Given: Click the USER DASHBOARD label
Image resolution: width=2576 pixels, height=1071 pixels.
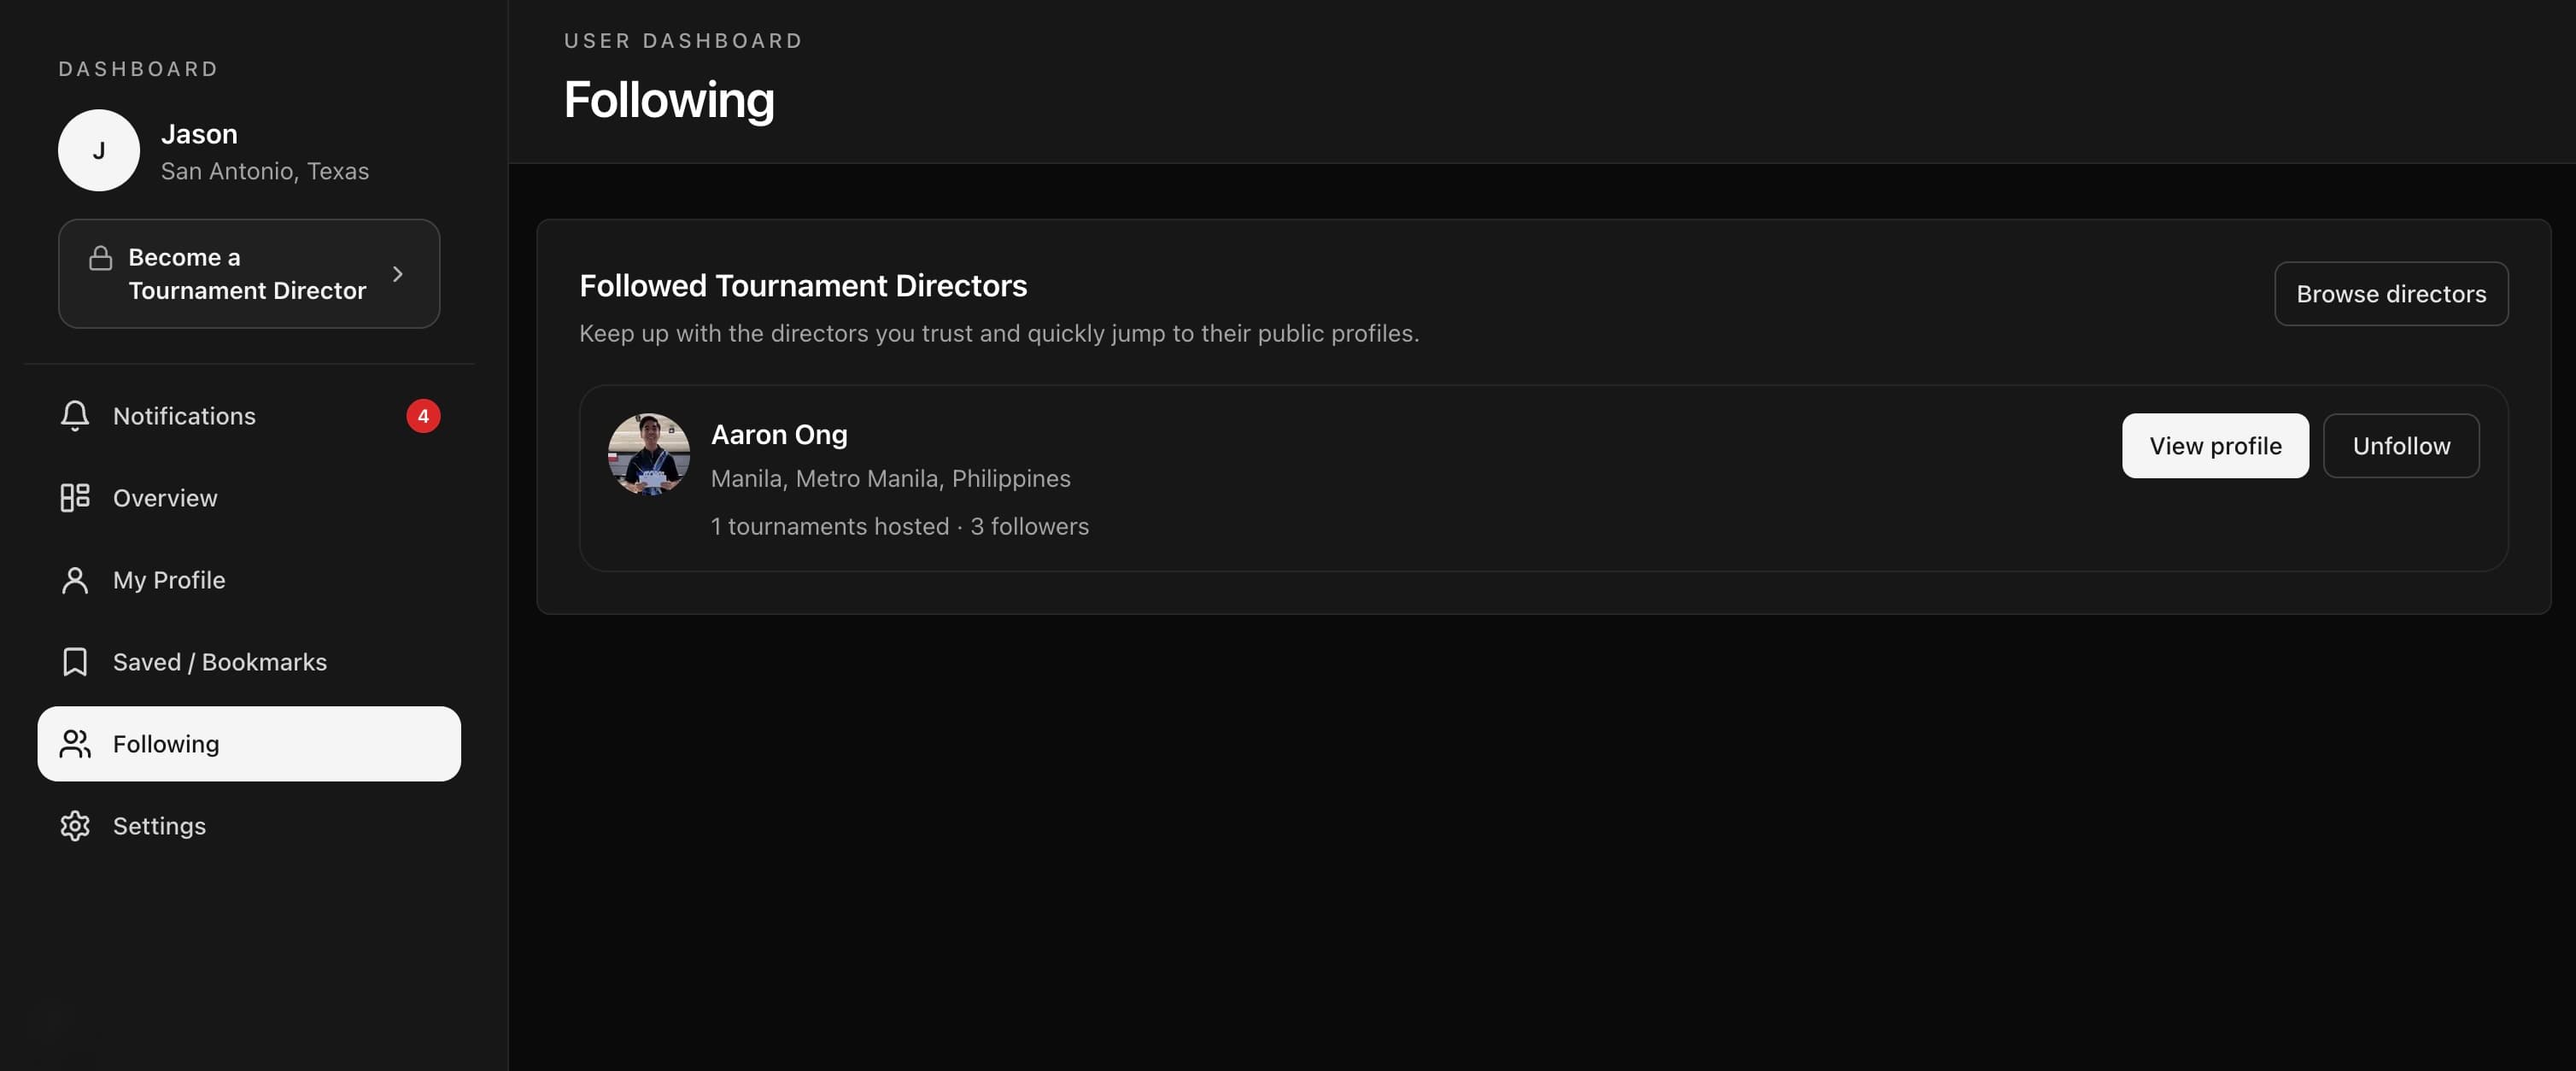Looking at the screenshot, I should pos(683,41).
